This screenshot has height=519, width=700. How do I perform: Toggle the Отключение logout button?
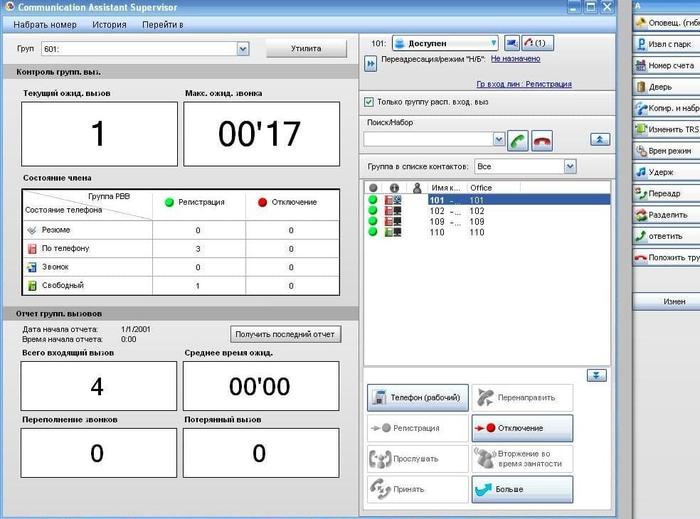(522, 428)
